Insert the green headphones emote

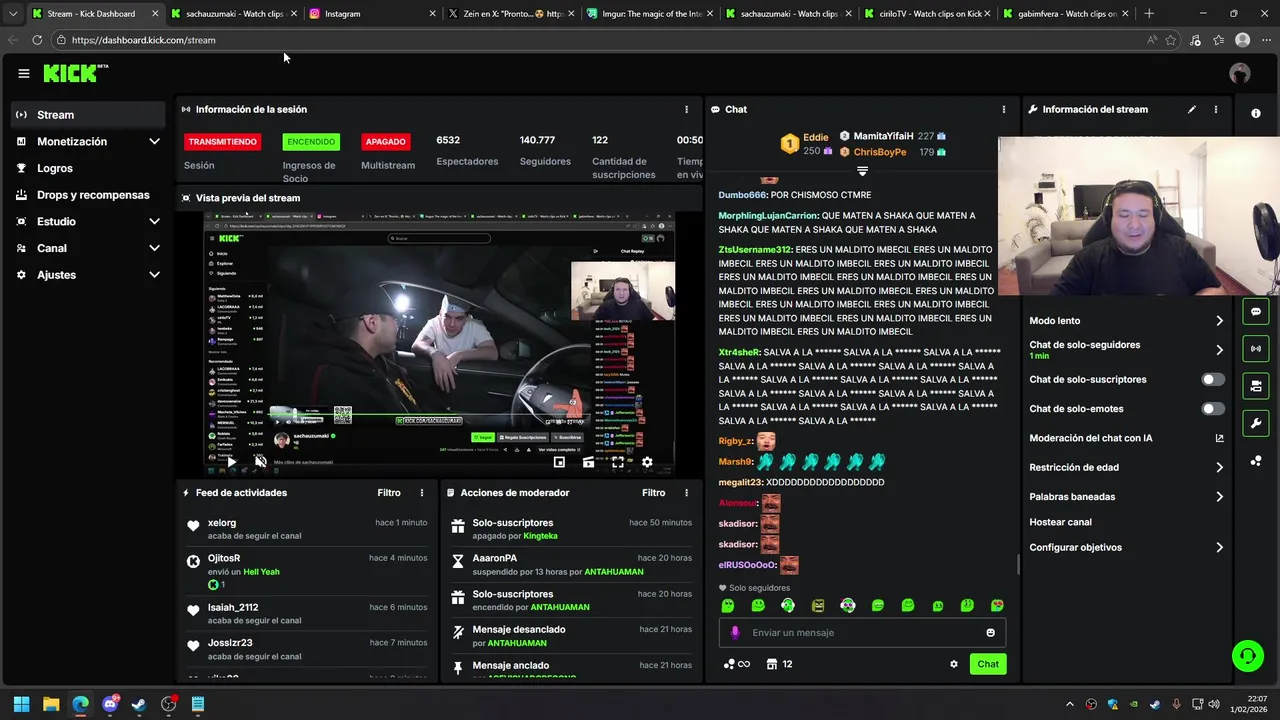[788, 606]
